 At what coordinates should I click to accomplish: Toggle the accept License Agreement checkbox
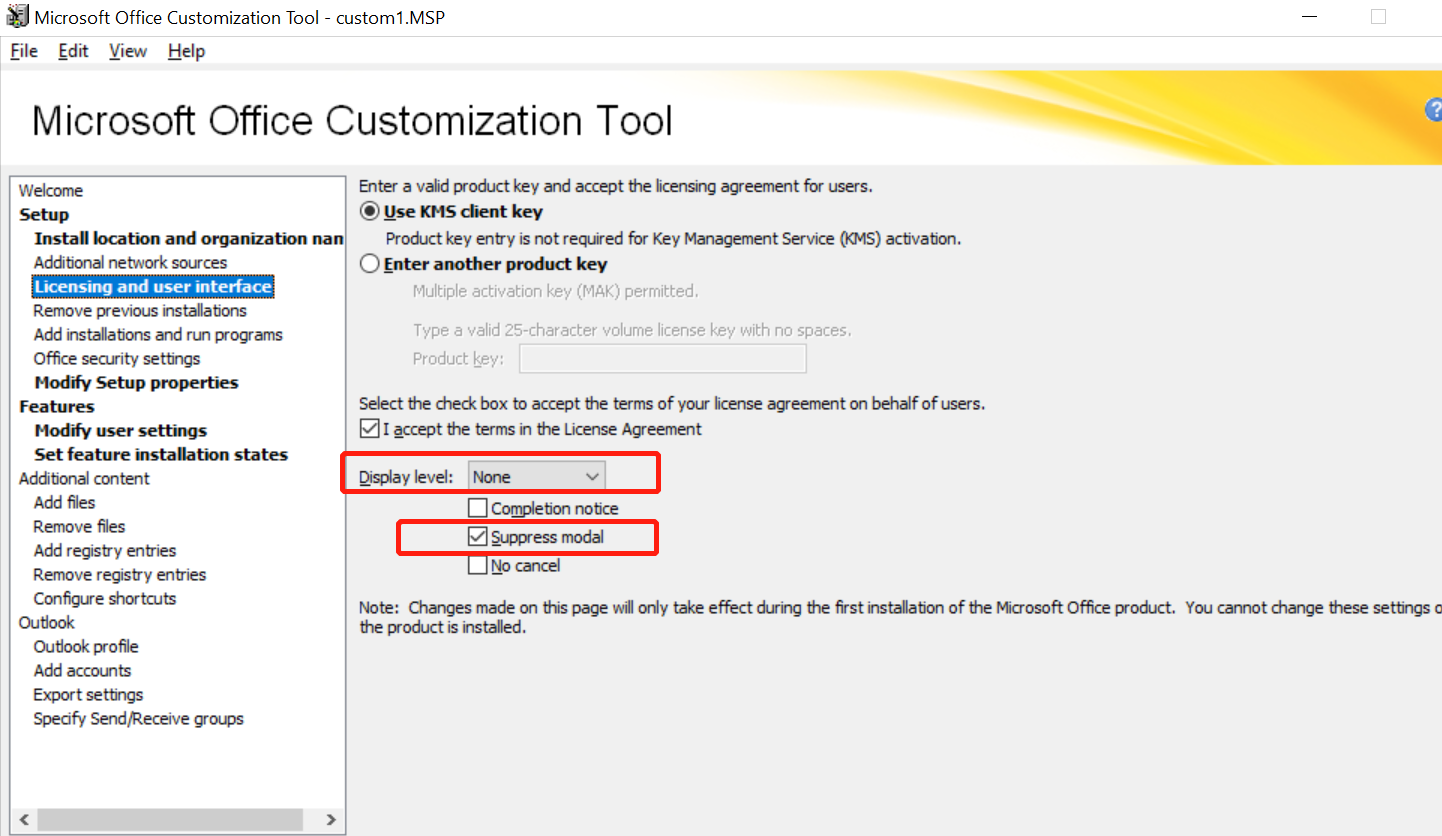pyautogui.click(x=370, y=429)
